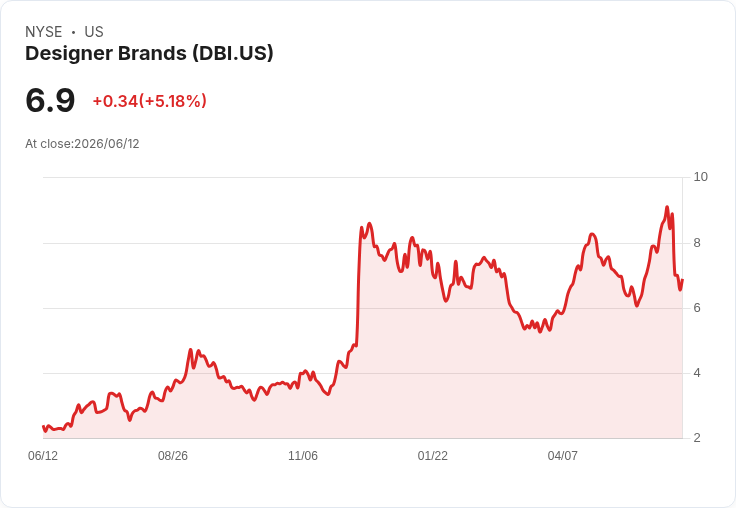Click the late-August local peak on the chart line
Screen dimensions: 736x508
click(x=191, y=350)
